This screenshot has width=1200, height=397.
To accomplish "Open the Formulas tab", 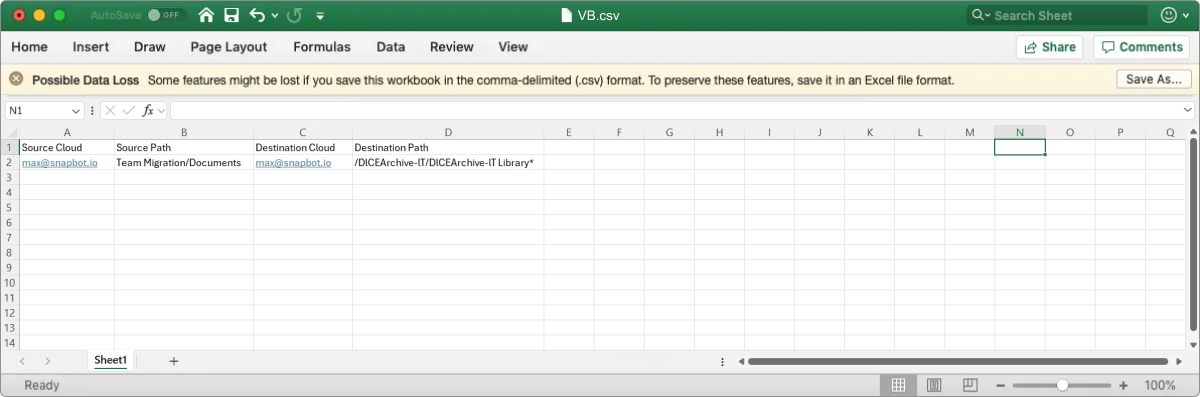I will click(x=322, y=47).
